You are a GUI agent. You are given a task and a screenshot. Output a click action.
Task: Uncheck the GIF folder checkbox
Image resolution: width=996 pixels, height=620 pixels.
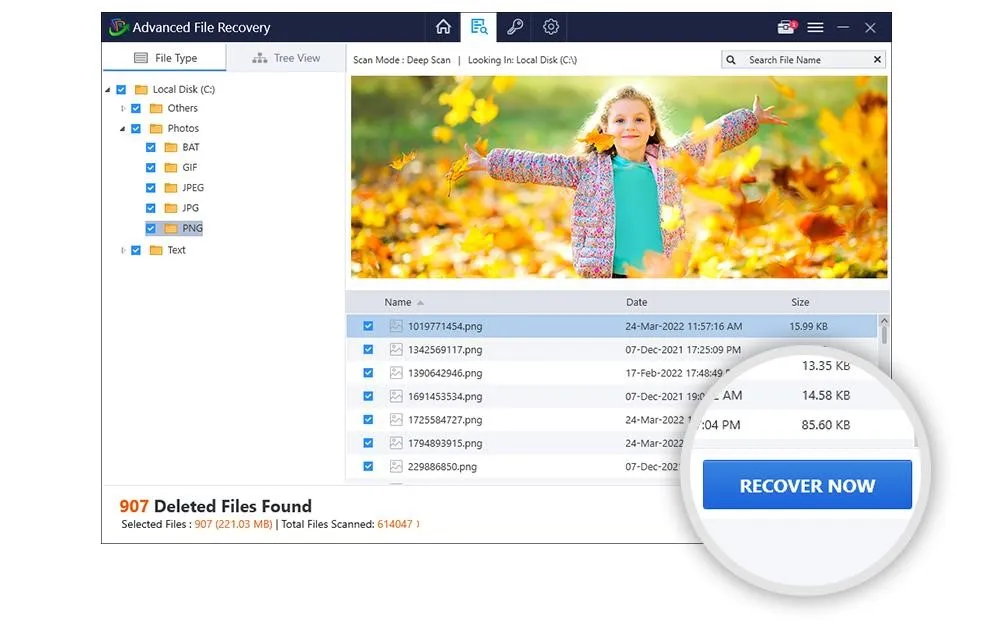pos(151,168)
